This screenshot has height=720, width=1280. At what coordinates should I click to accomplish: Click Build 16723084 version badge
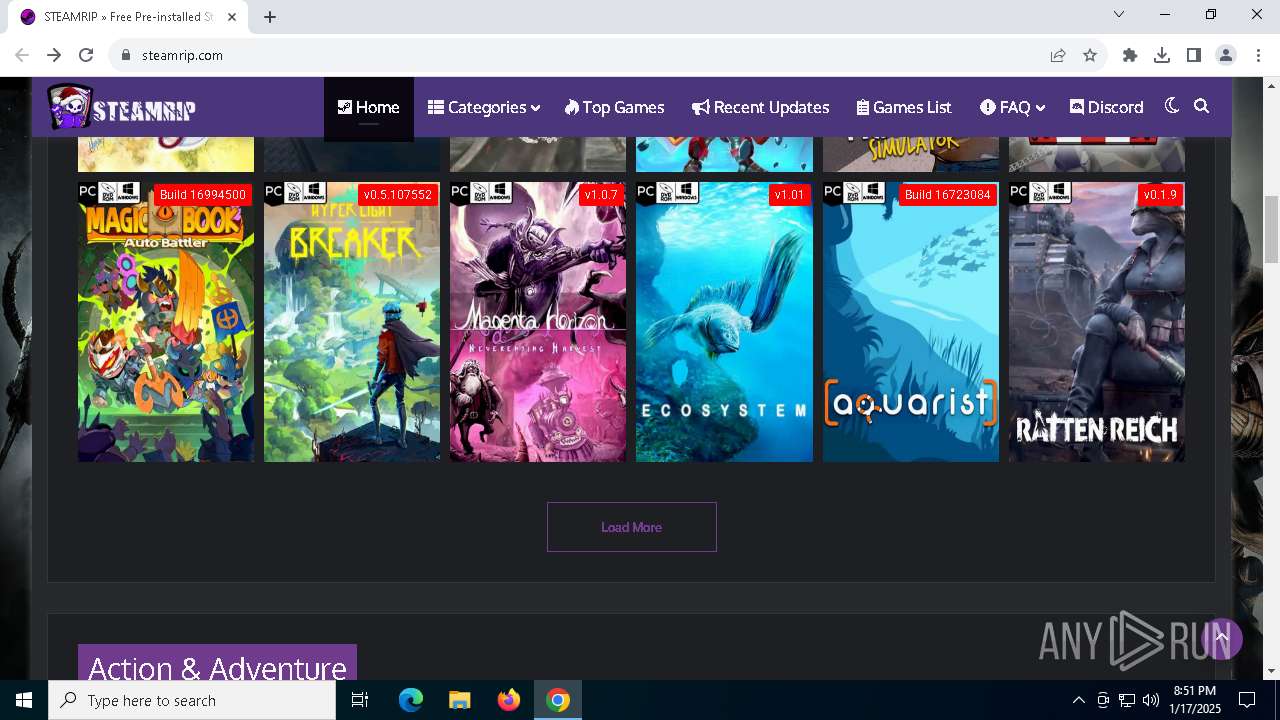pyautogui.click(x=948, y=195)
